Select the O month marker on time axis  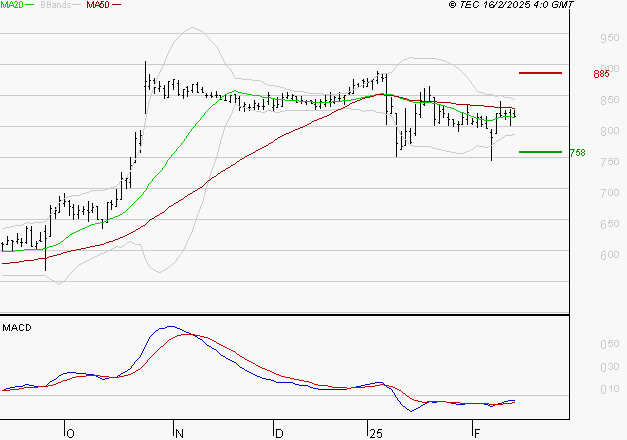[70, 433]
